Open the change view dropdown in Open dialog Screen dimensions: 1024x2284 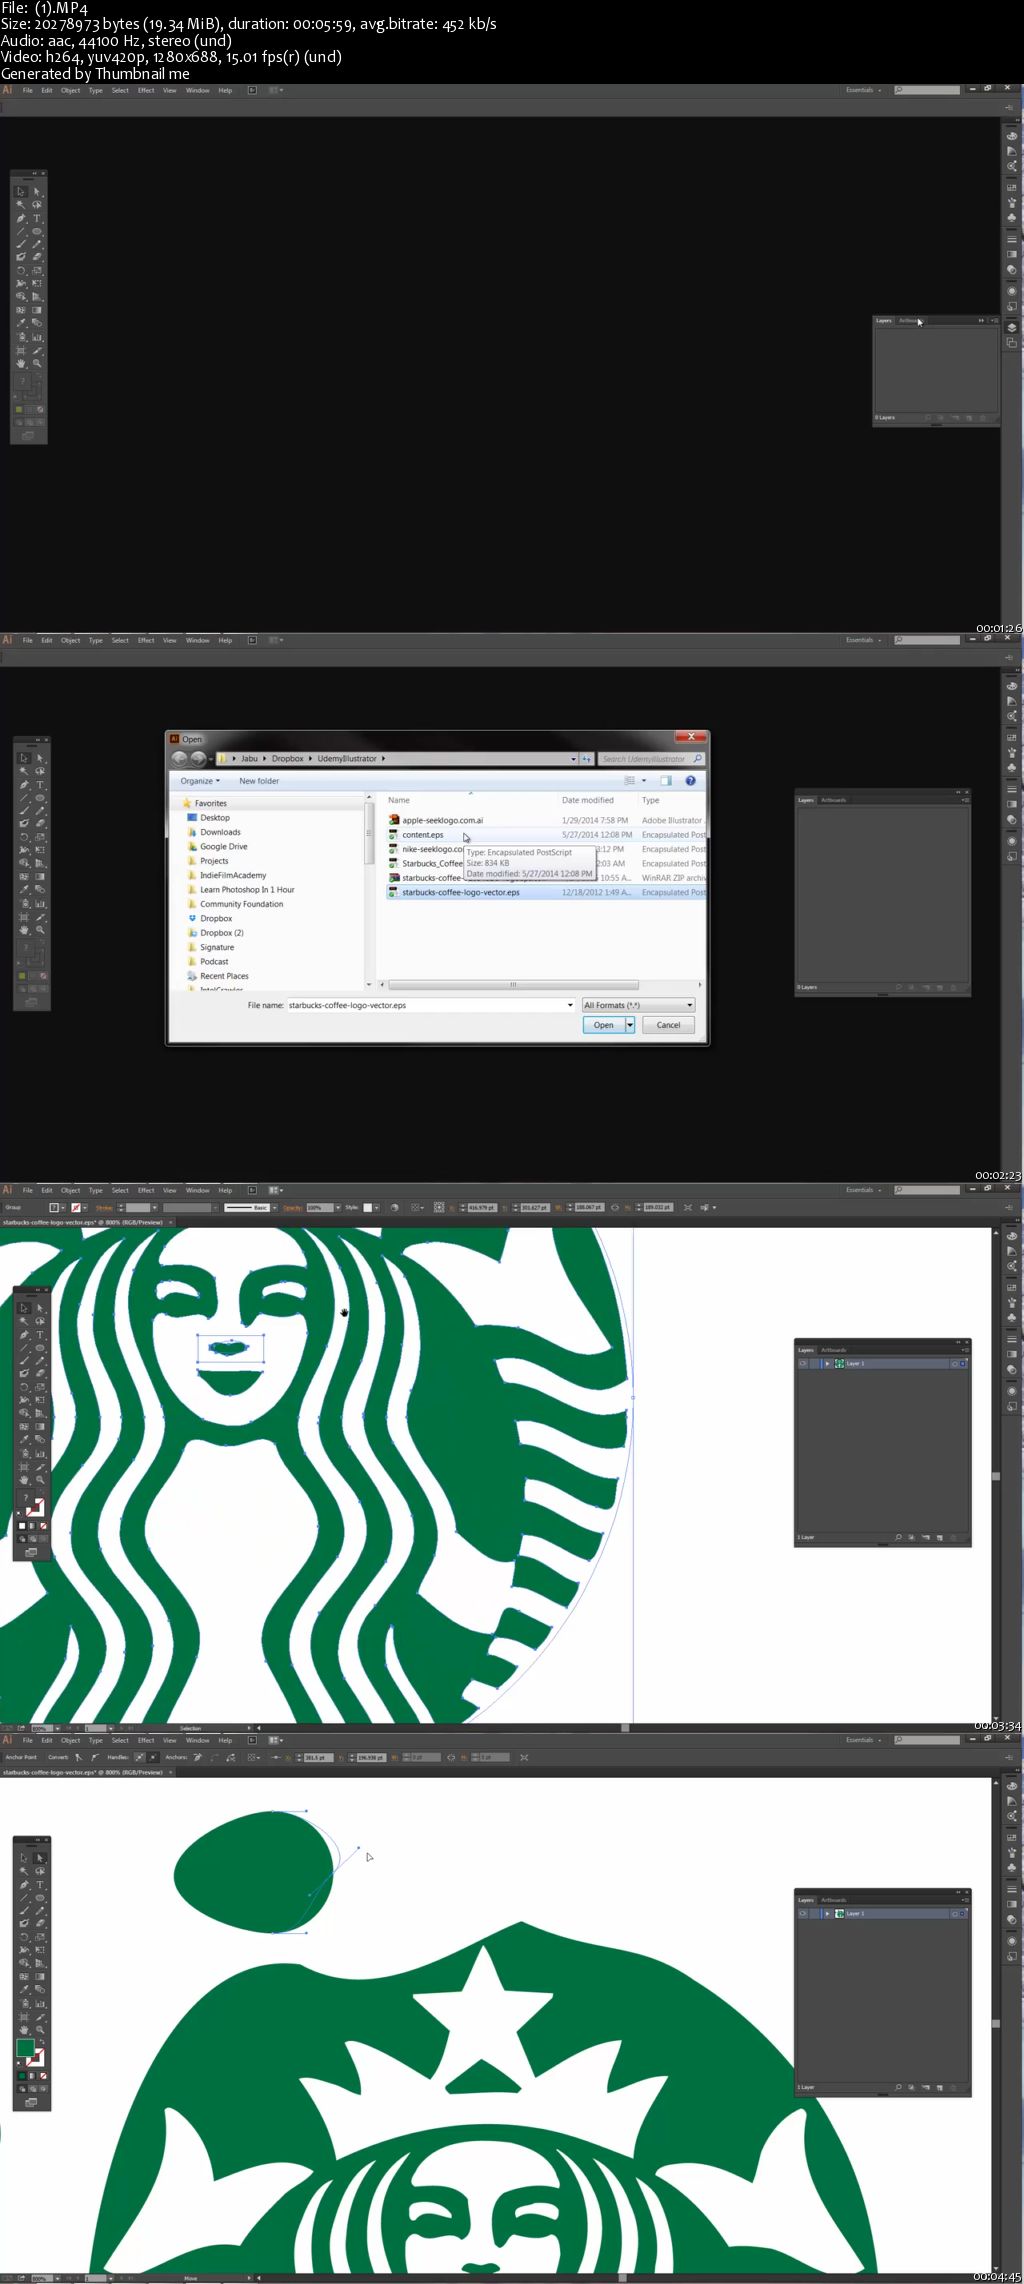click(x=643, y=781)
